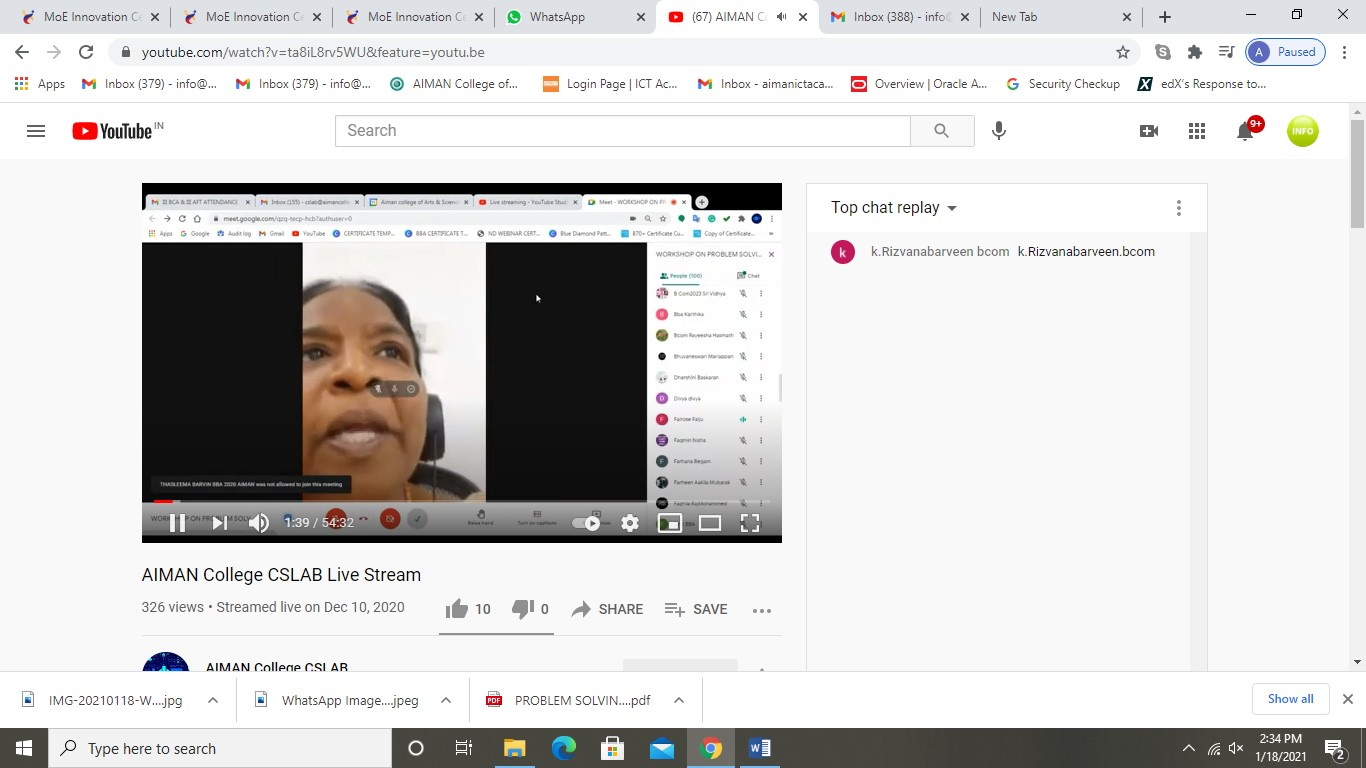Open the PROBLEM SOLVIN pdf download

point(570,700)
